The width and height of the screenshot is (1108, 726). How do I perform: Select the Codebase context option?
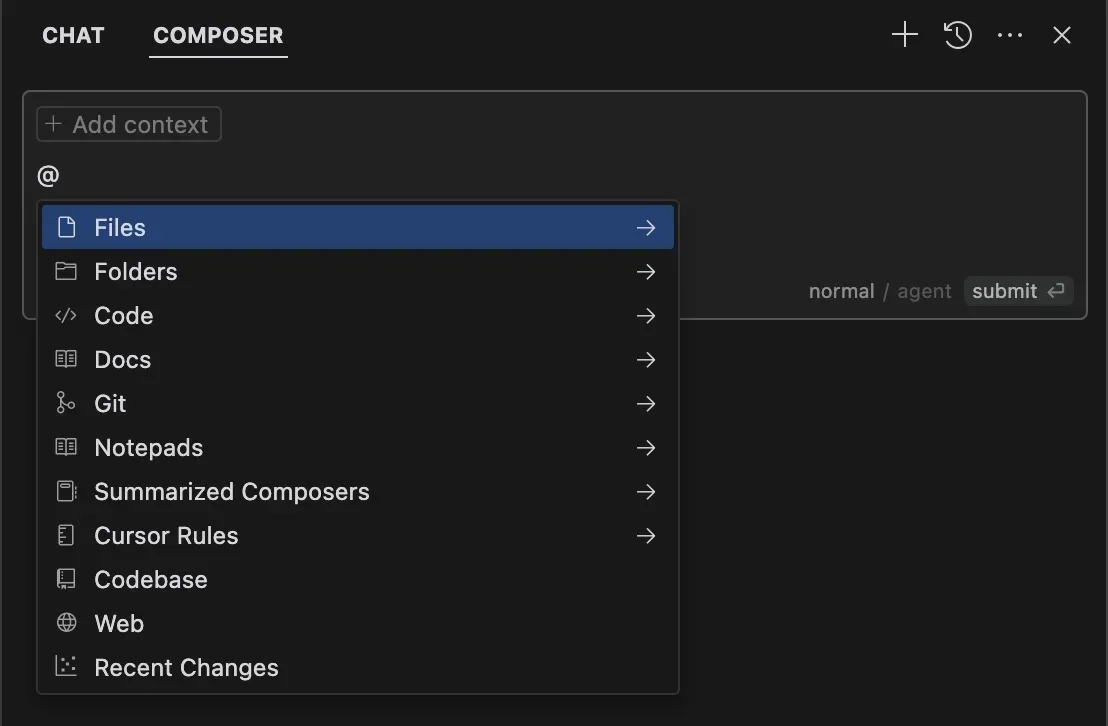coord(150,579)
